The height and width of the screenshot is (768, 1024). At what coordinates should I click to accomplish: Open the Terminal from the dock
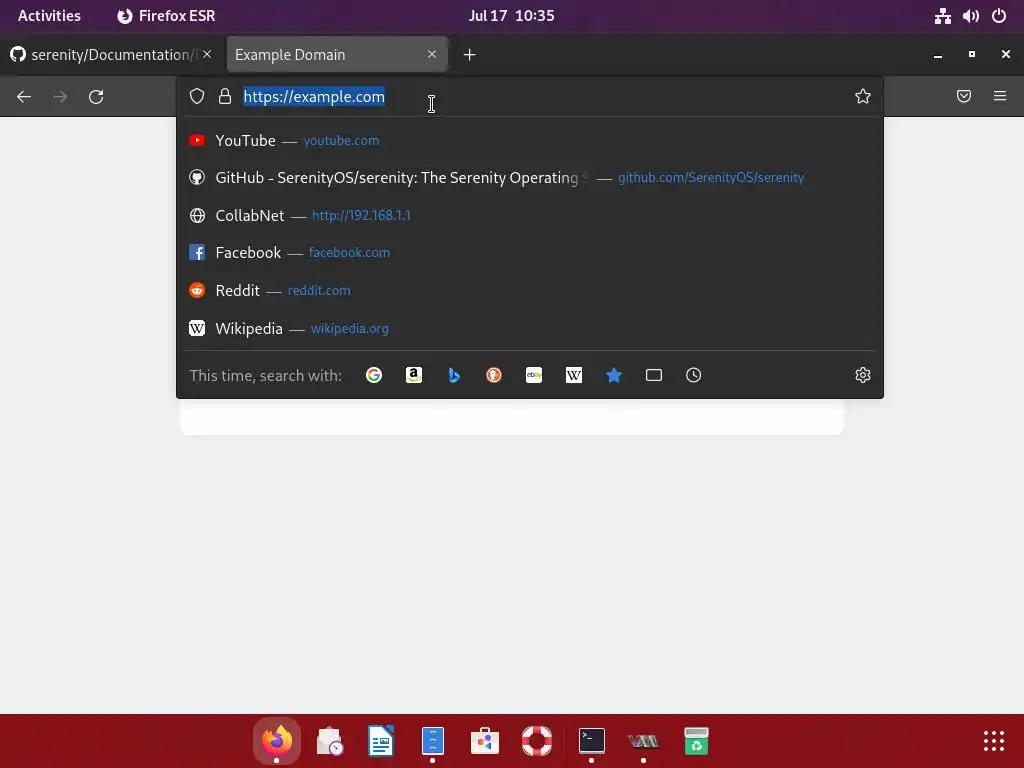tap(592, 741)
